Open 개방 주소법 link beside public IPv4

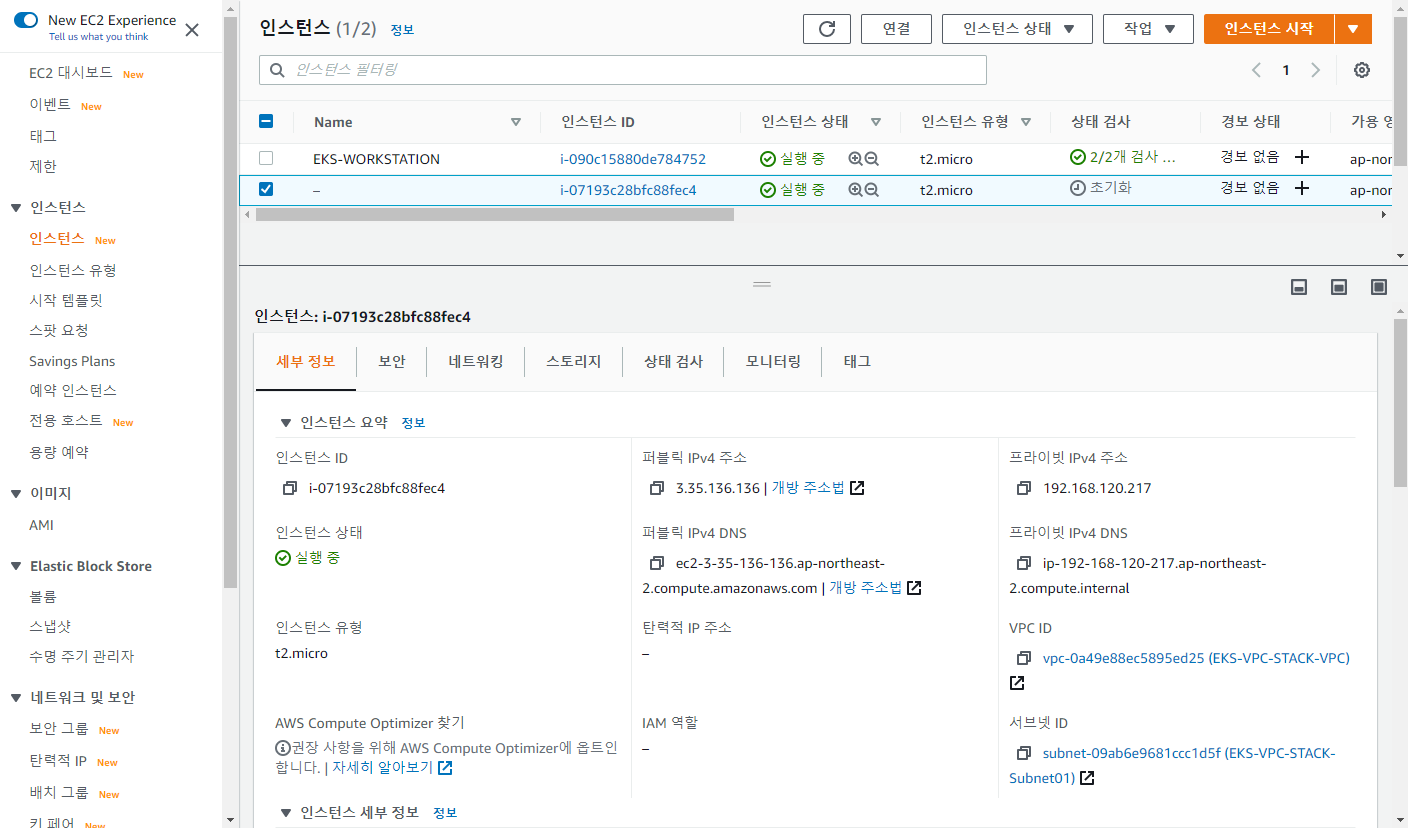(x=808, y=488)
